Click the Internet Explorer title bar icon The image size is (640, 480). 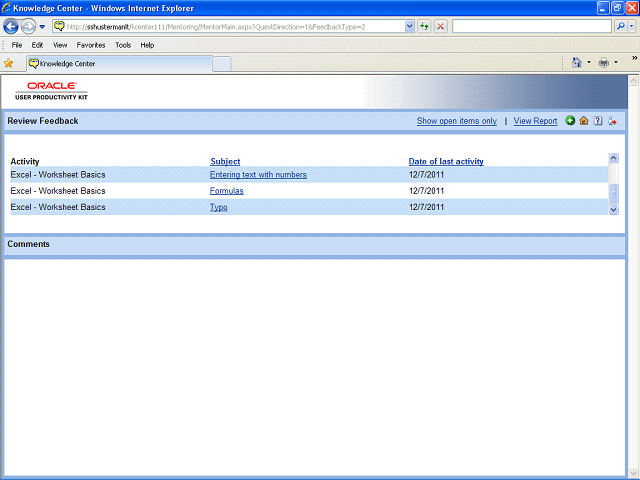click(x=6, y=8)
